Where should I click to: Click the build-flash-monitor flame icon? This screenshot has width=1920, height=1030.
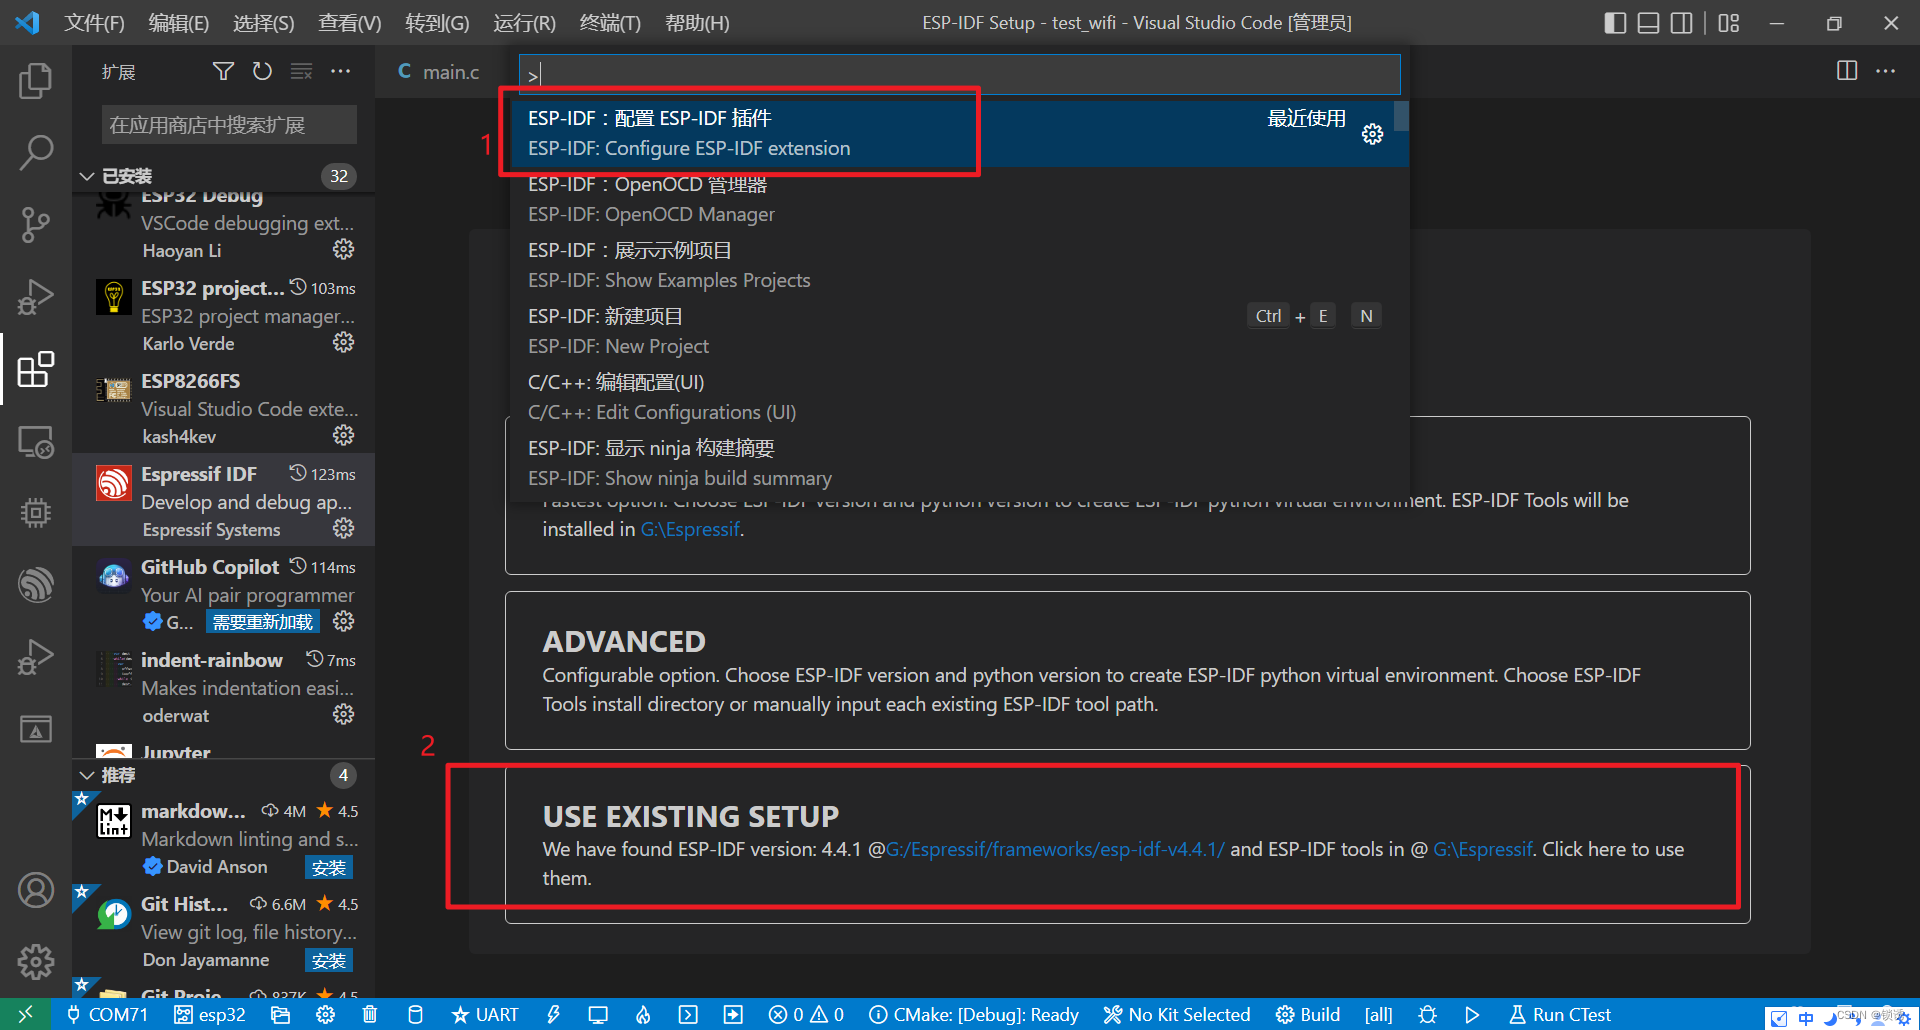[643, 1015]
